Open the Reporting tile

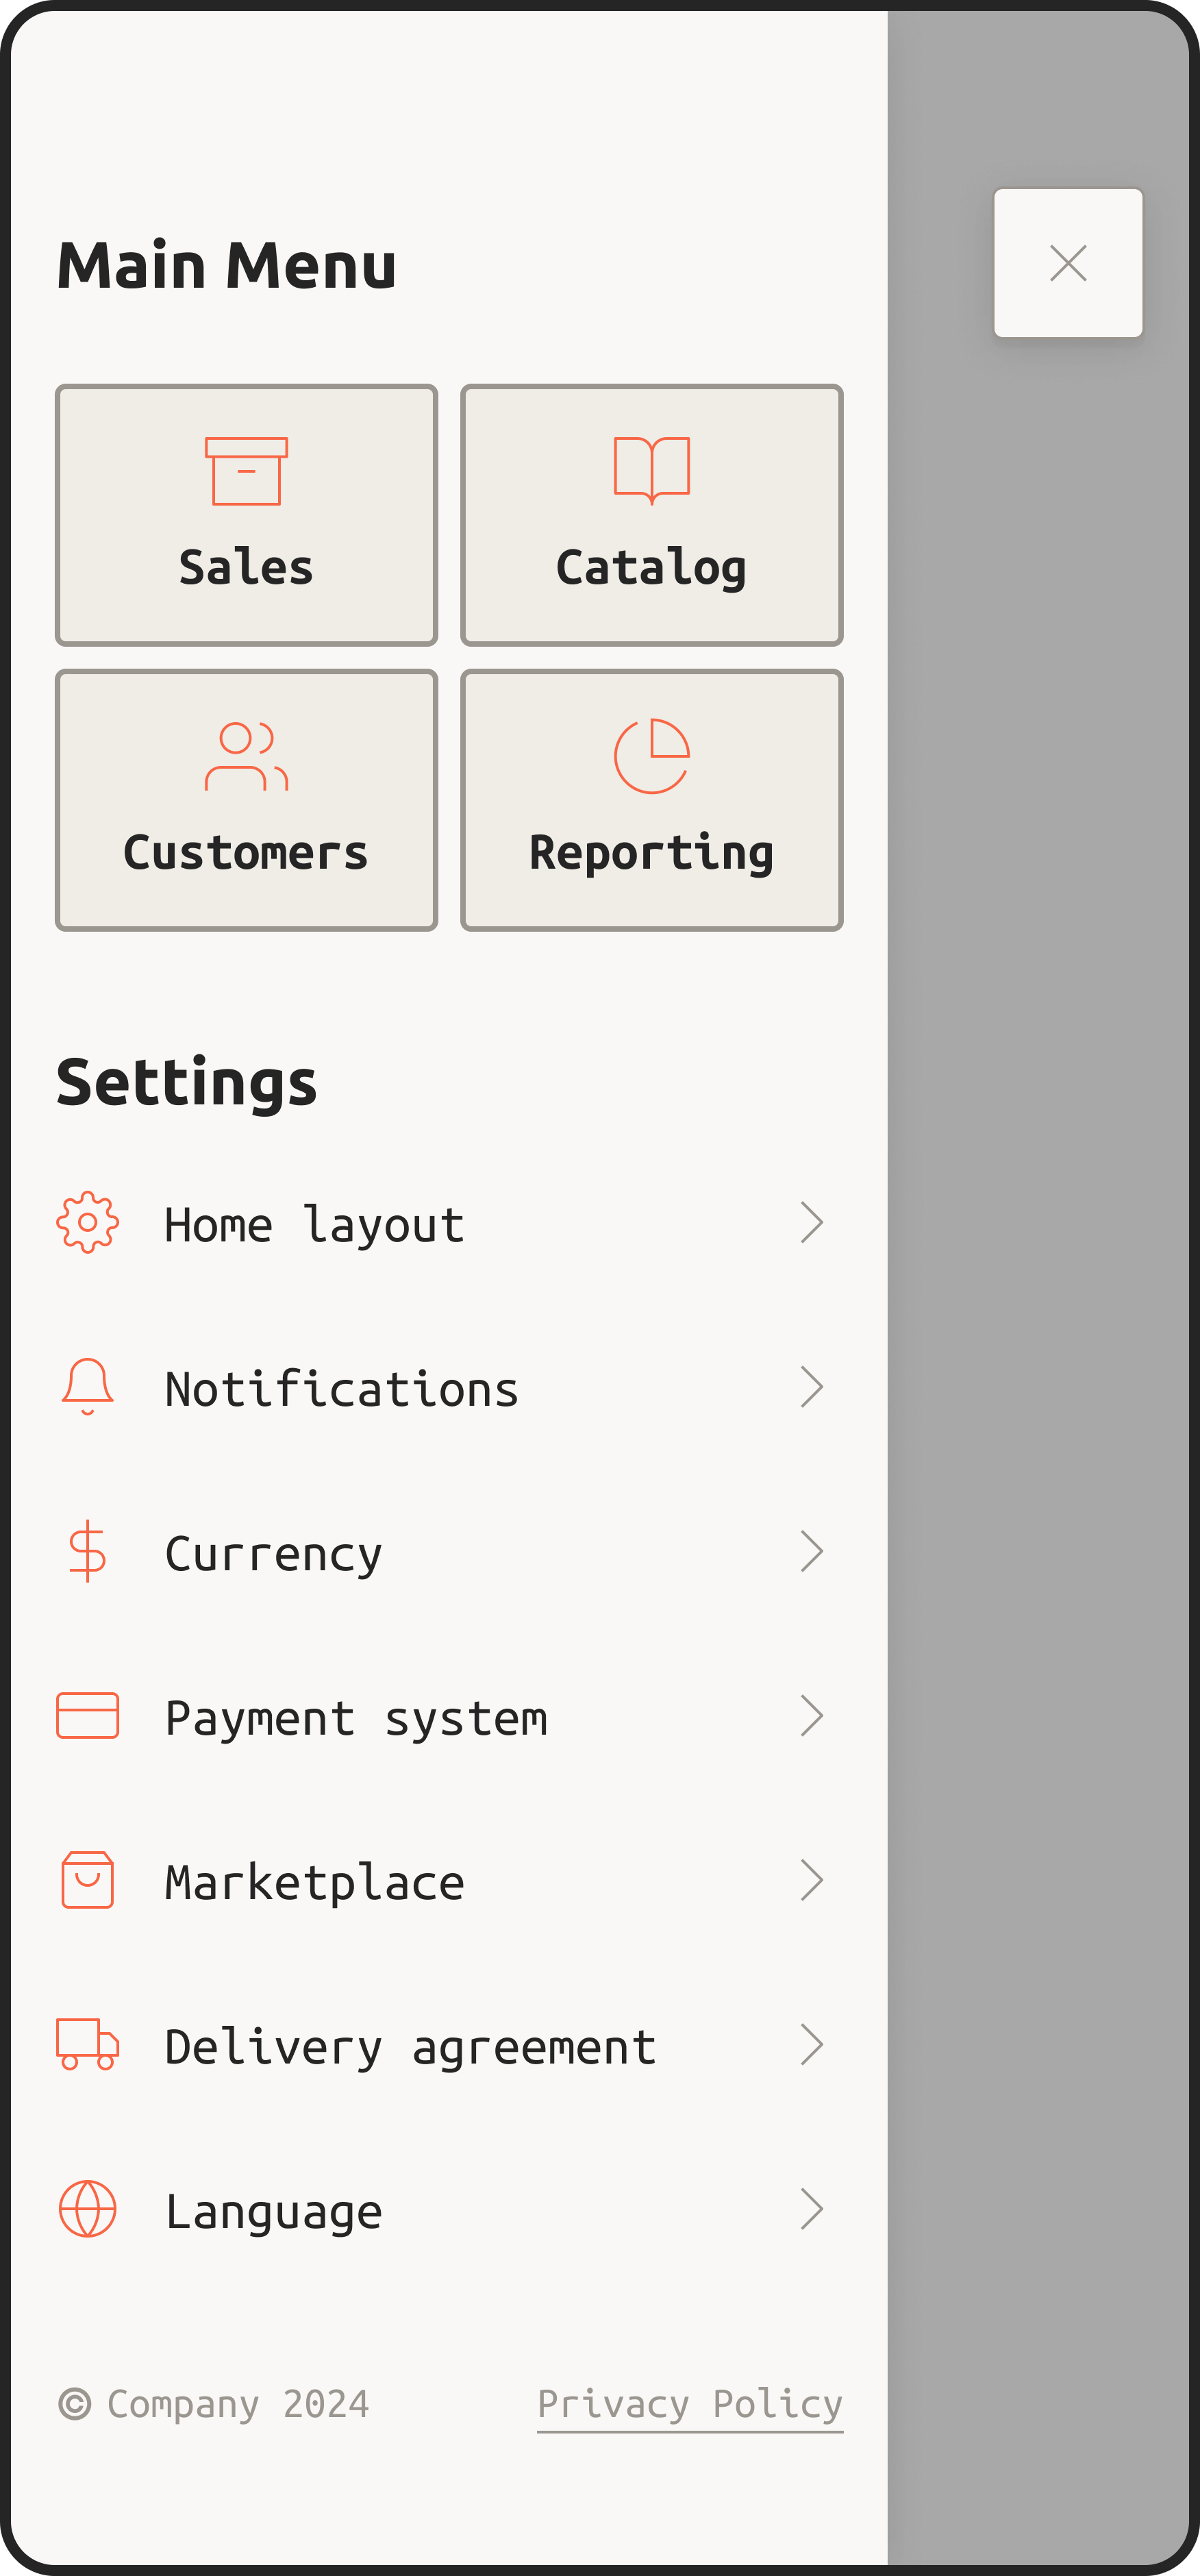(x=652, y=800)
